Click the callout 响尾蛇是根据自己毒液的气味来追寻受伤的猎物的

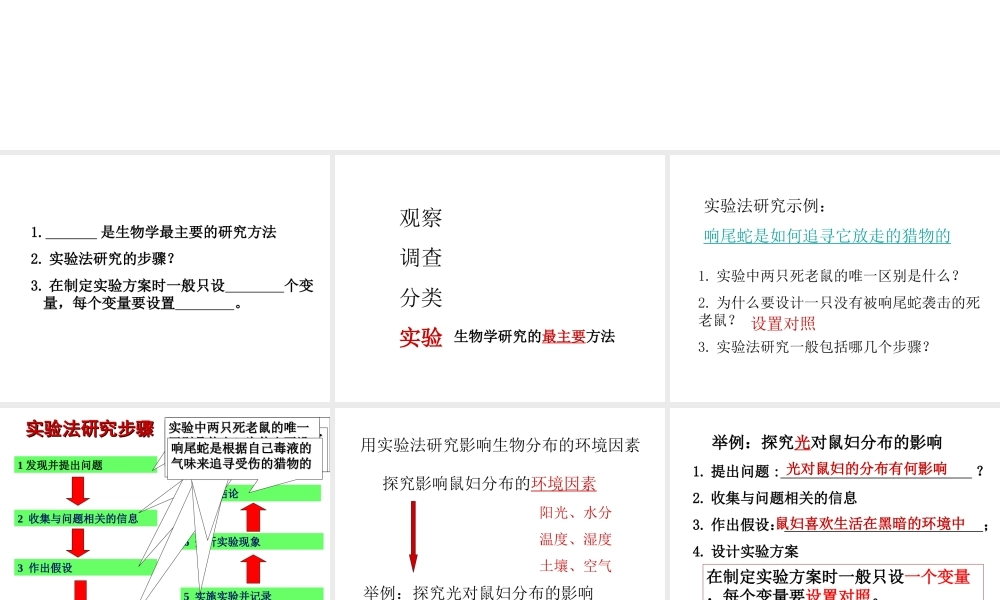pyautogui.click(x=245, y=457)
